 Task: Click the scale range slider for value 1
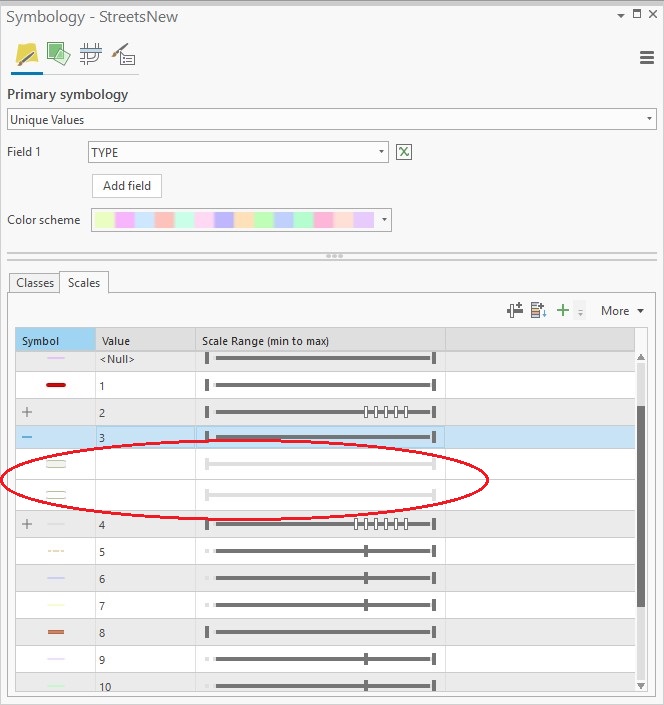pos(320,385)
